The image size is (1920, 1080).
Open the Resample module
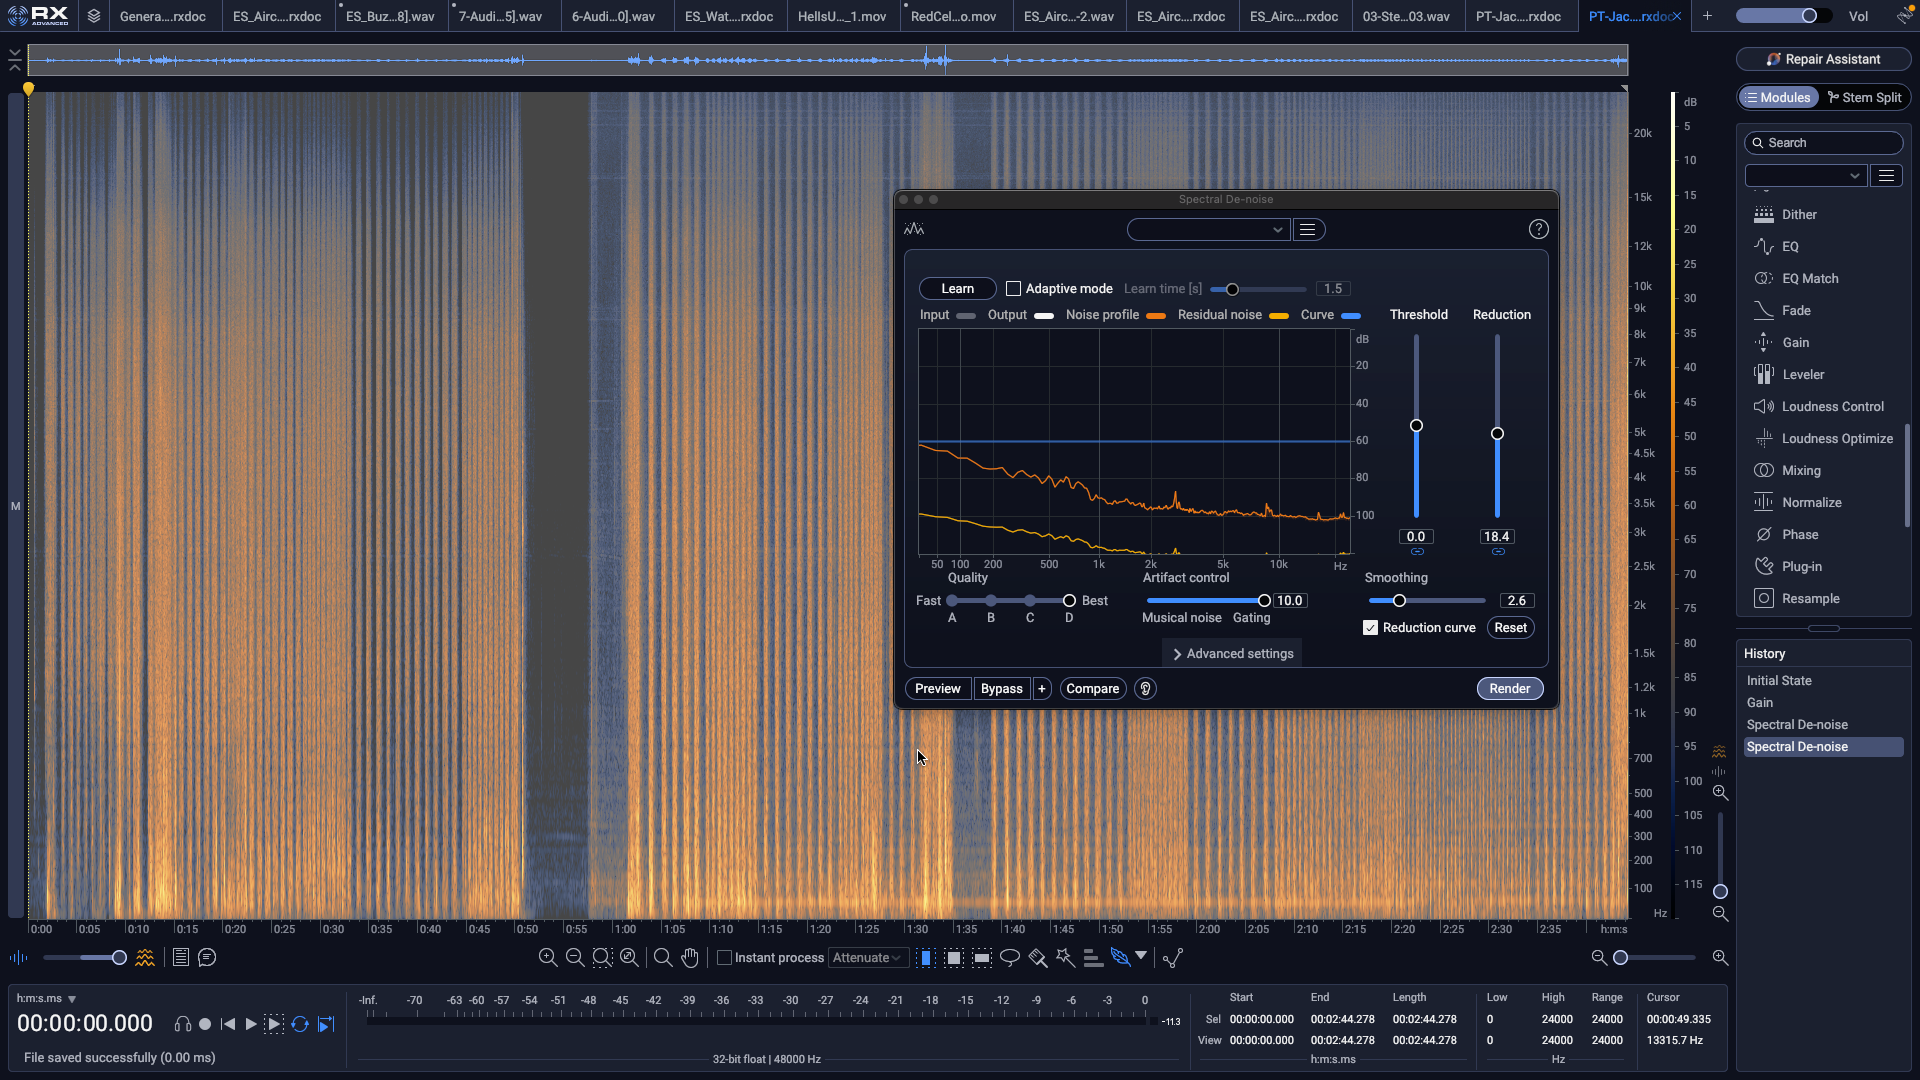point(1810,598)
